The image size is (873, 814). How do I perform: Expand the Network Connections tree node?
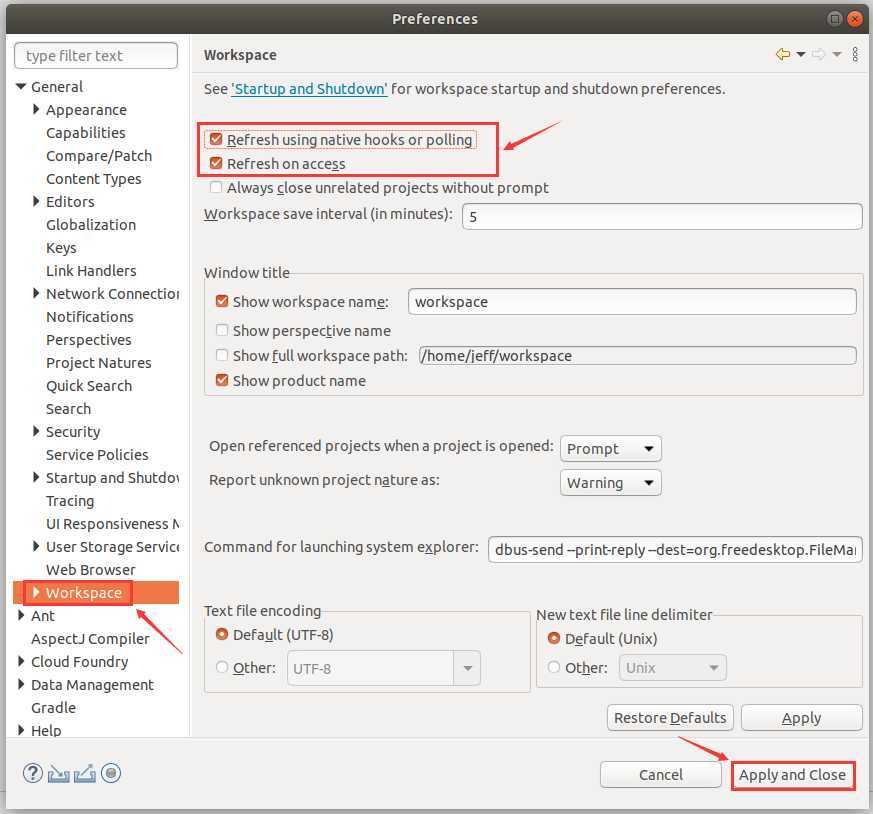36,293
